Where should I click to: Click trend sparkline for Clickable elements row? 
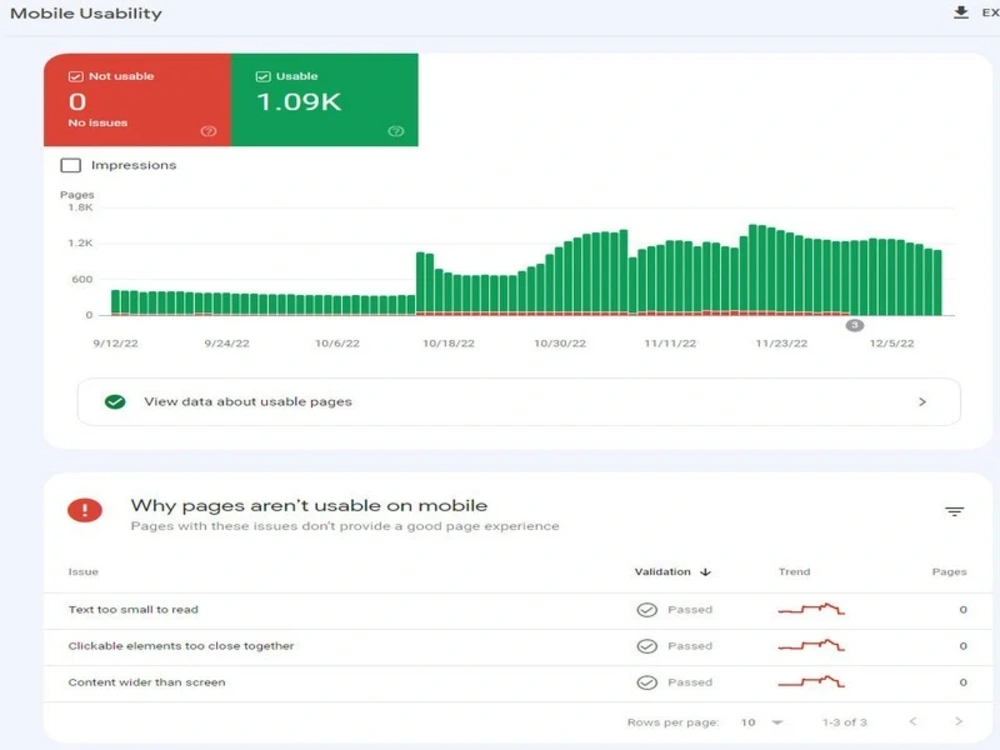(x=811, y=645)
